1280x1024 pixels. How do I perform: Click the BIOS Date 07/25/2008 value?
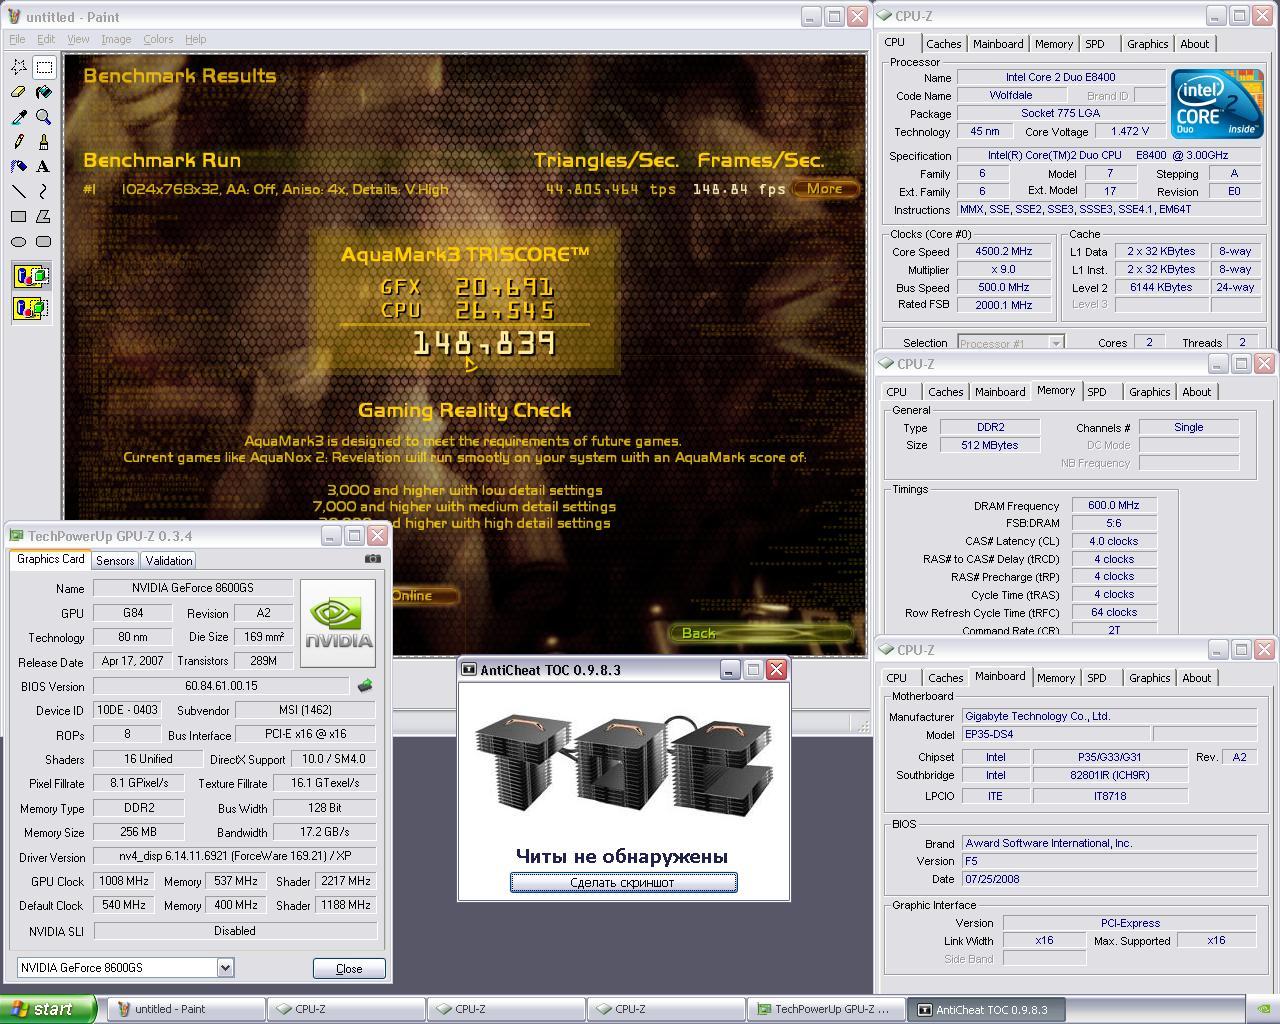(1109, 879)
